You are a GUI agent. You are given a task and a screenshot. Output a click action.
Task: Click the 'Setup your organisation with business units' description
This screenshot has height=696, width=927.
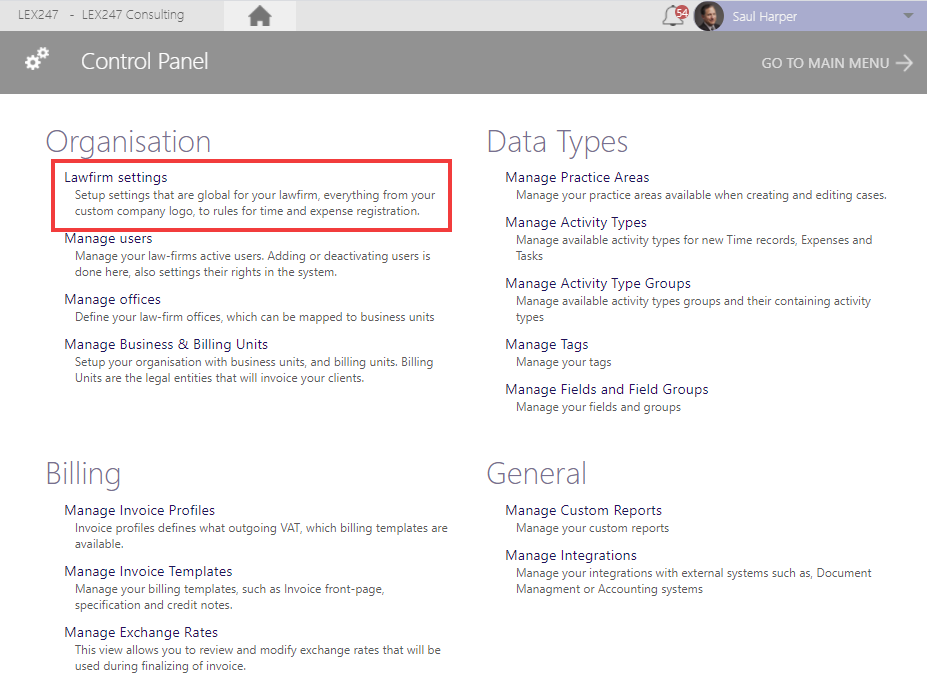(x=254, y=370)
